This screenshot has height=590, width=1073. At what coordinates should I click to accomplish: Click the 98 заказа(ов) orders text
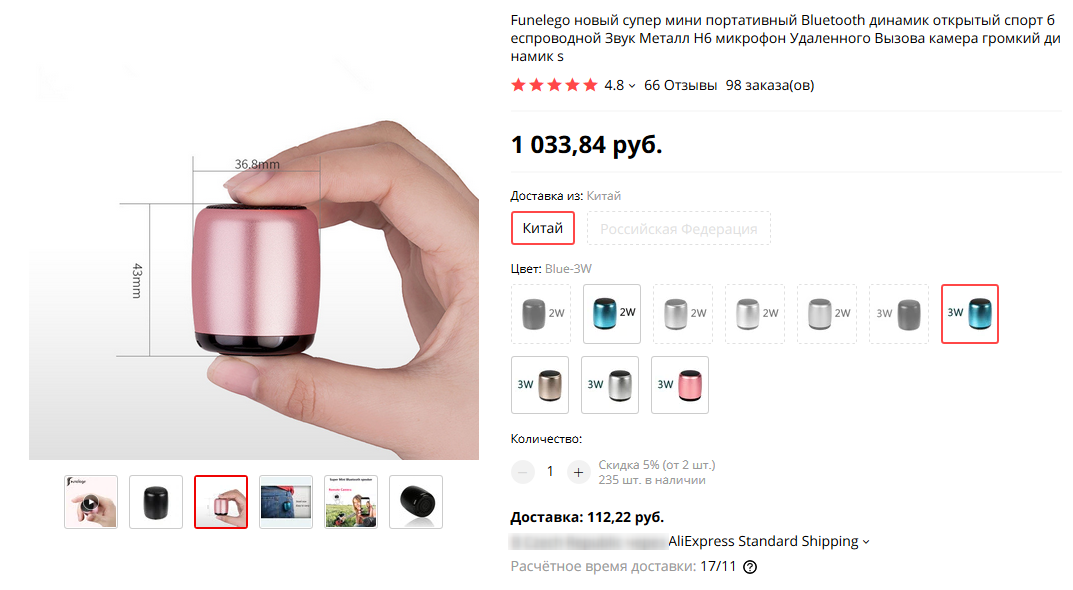770,86
